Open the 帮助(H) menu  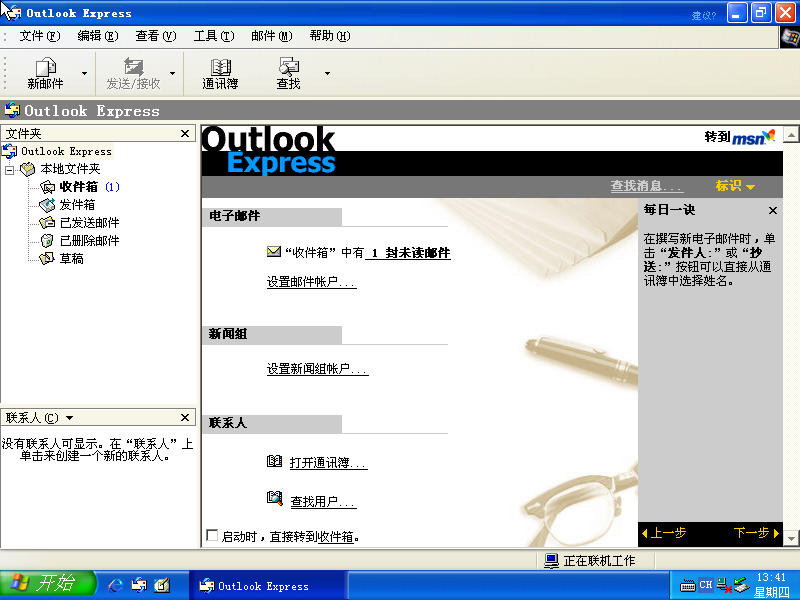pyautogui.click(x=330, y=36)
